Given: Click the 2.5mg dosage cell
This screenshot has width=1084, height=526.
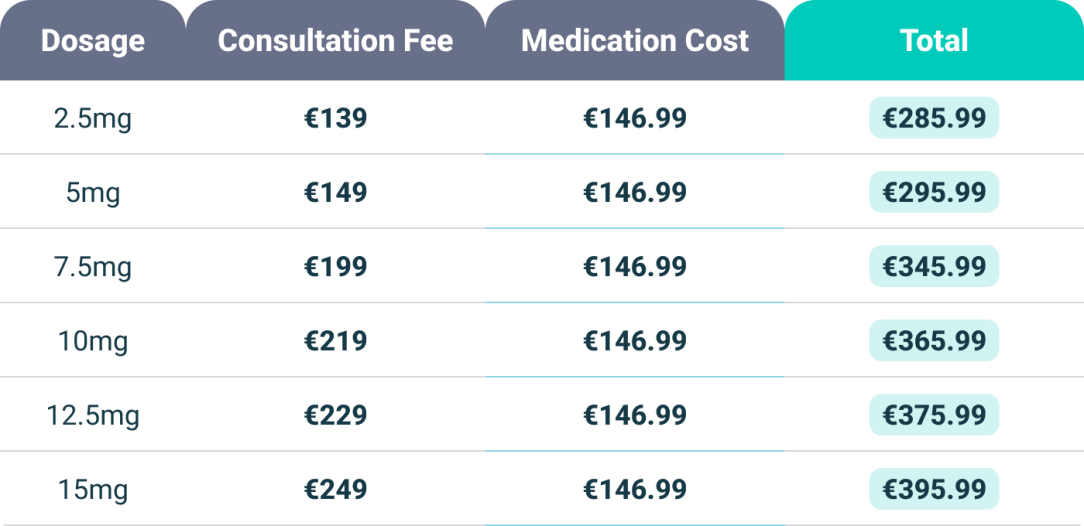Looking at the screenshot, I should coord(93,119).
